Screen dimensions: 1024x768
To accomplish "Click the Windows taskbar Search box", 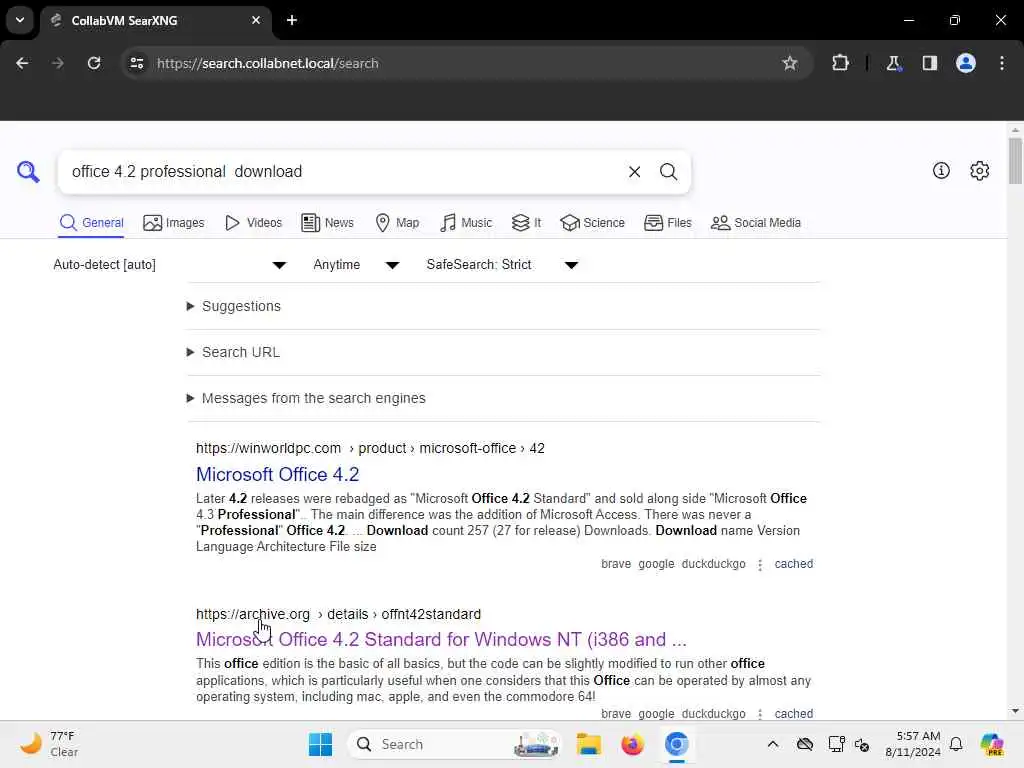I will pos(455,744).
